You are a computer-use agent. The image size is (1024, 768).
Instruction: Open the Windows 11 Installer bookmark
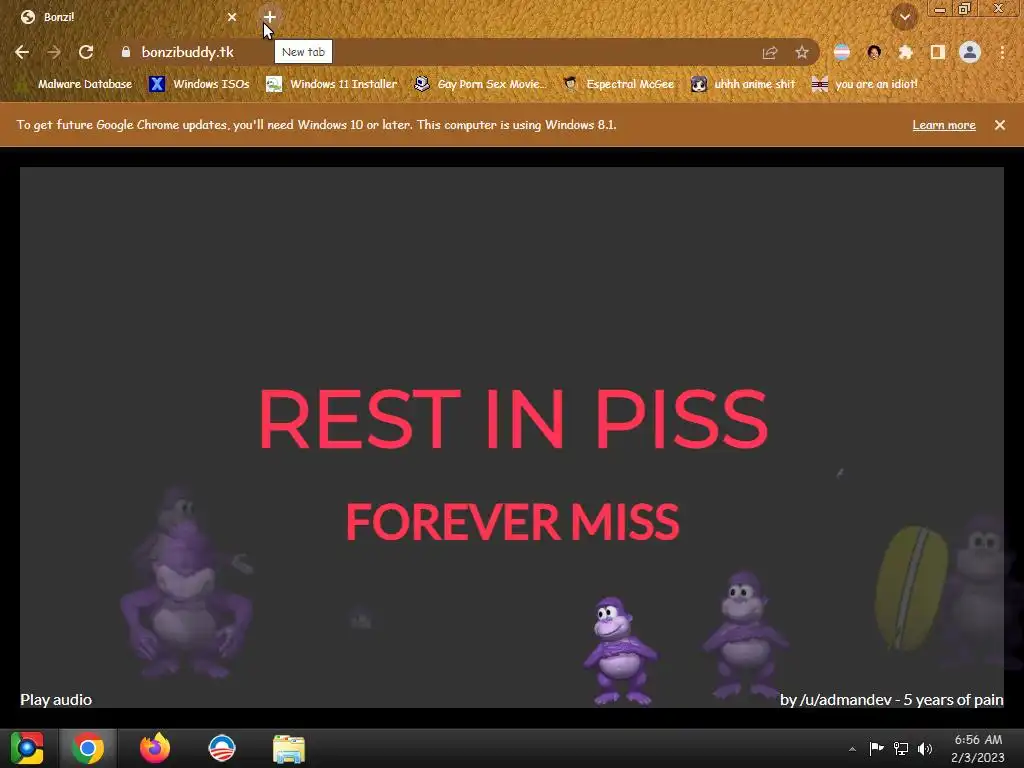pos(332,84)
